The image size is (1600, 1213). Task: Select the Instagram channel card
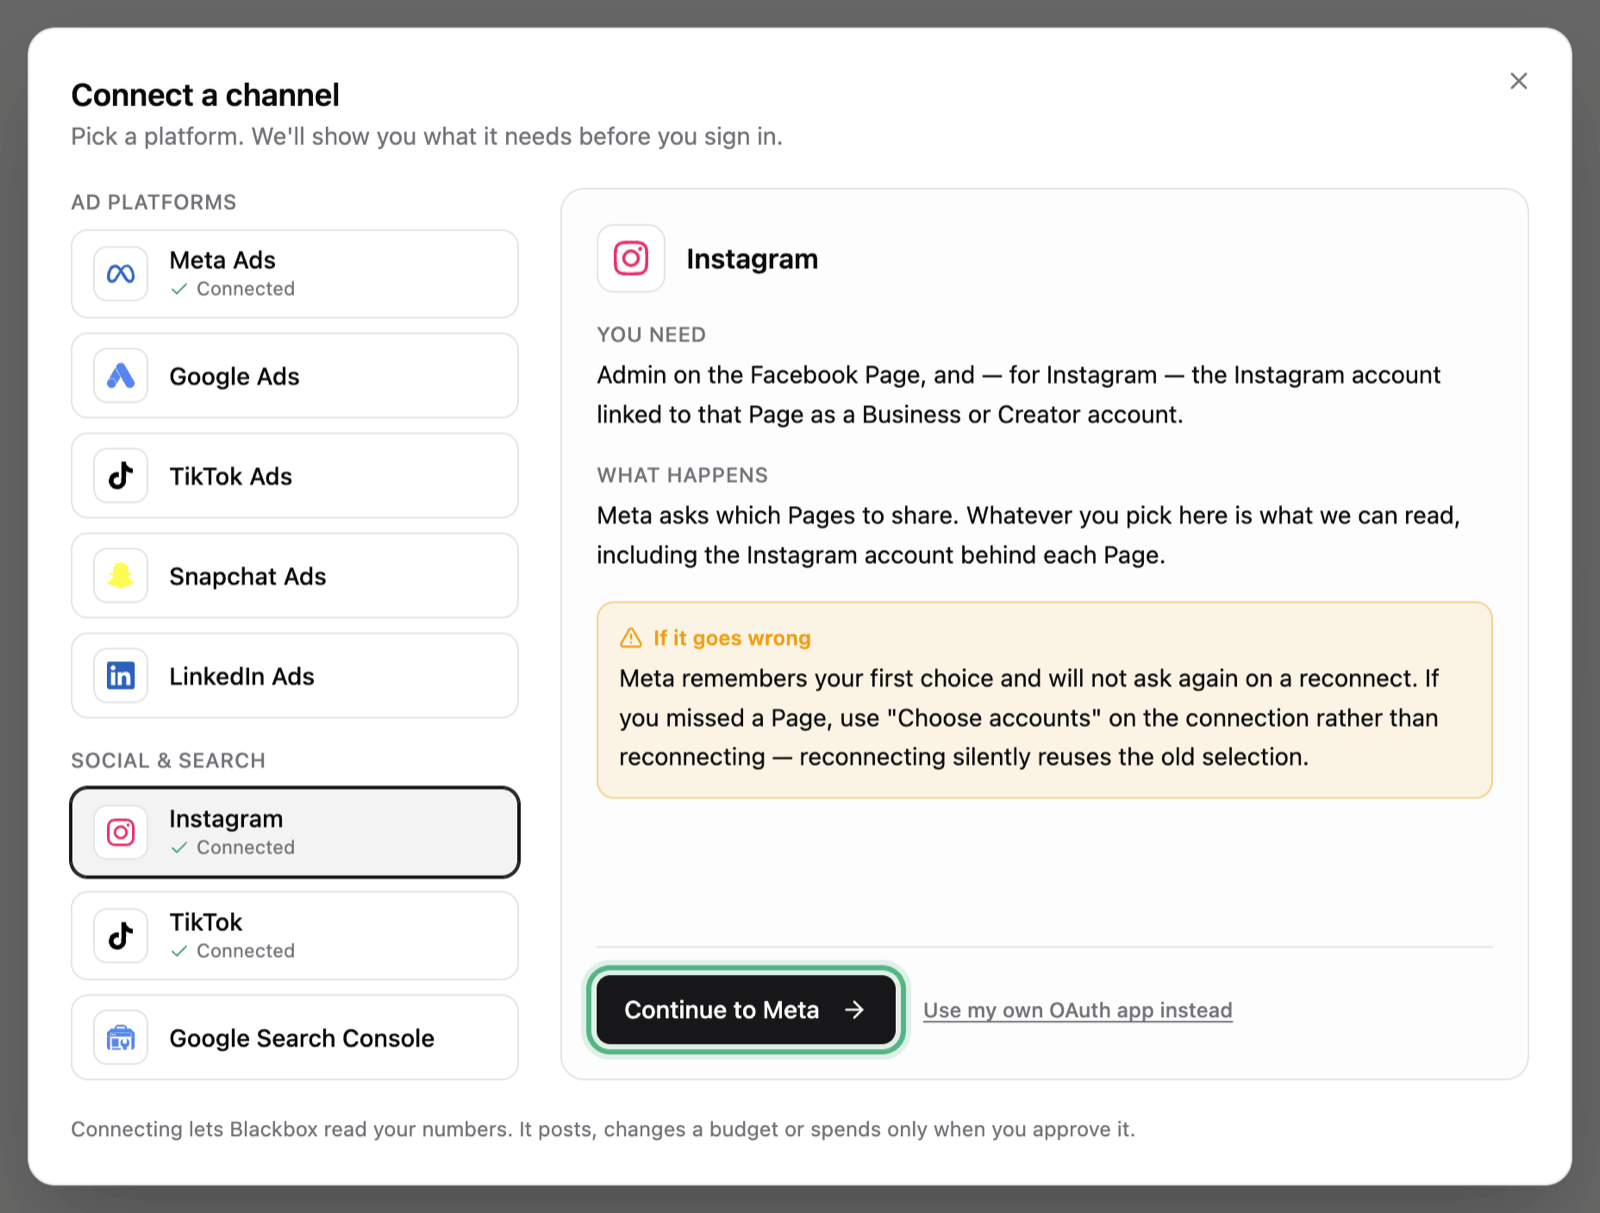pyautogui.click(x=295, y=832)
